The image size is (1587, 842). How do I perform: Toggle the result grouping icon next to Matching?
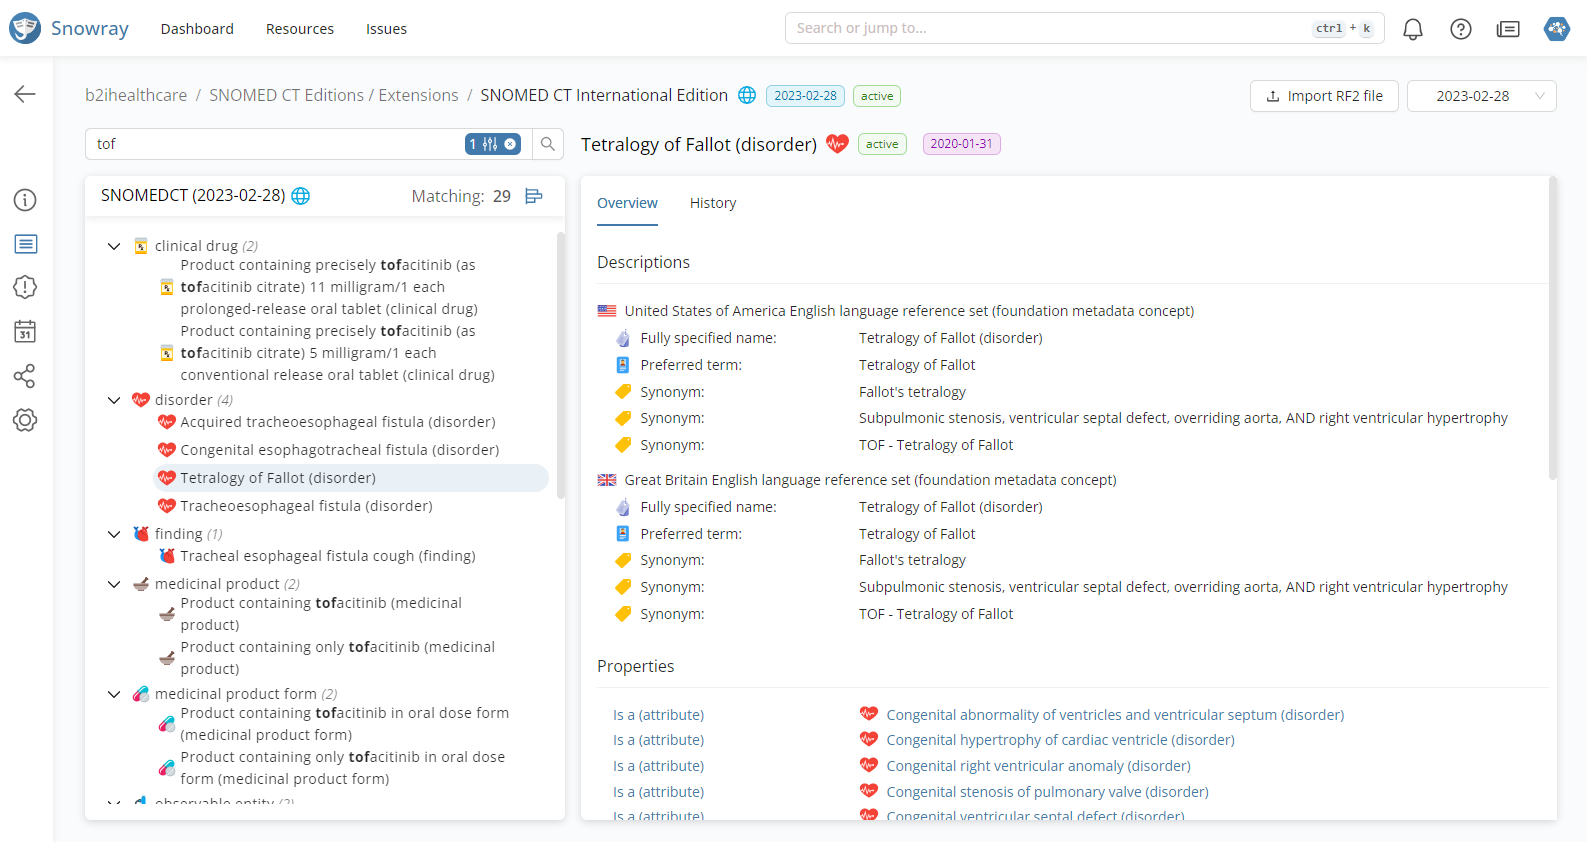click(534, 196)
